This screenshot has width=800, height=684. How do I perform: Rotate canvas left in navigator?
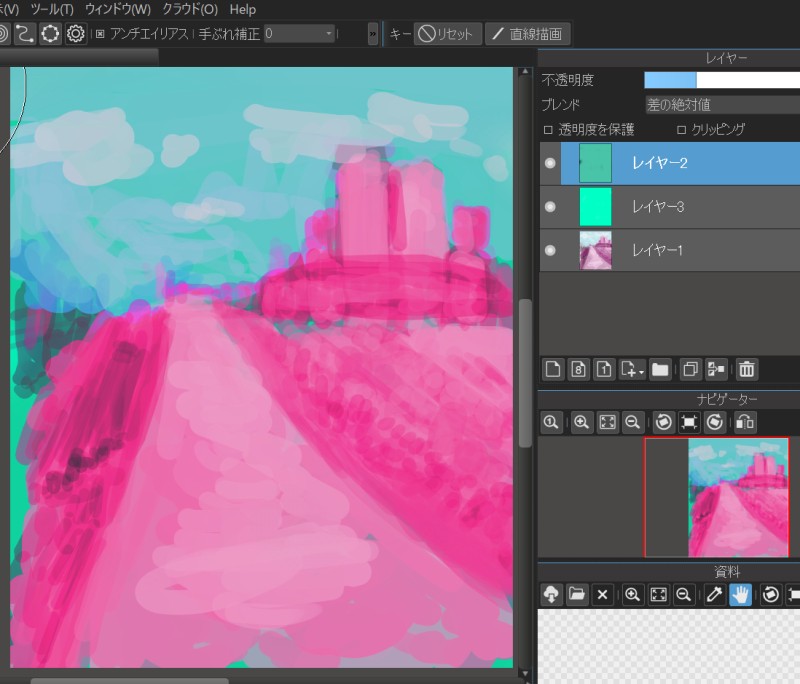(x=664, y=422)
